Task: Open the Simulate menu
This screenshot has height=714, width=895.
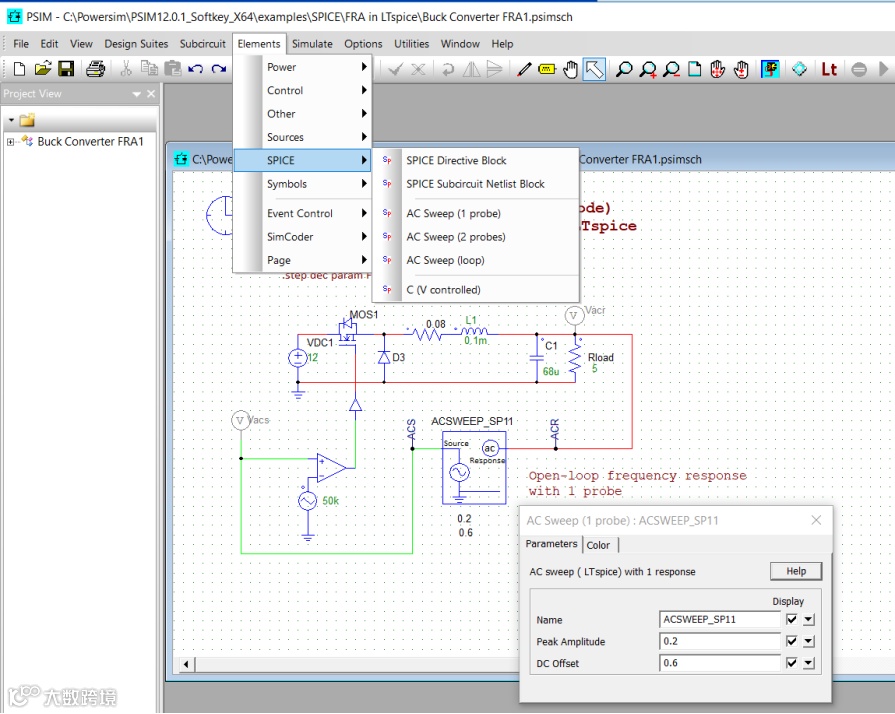Action: click(x=312, y=44)
